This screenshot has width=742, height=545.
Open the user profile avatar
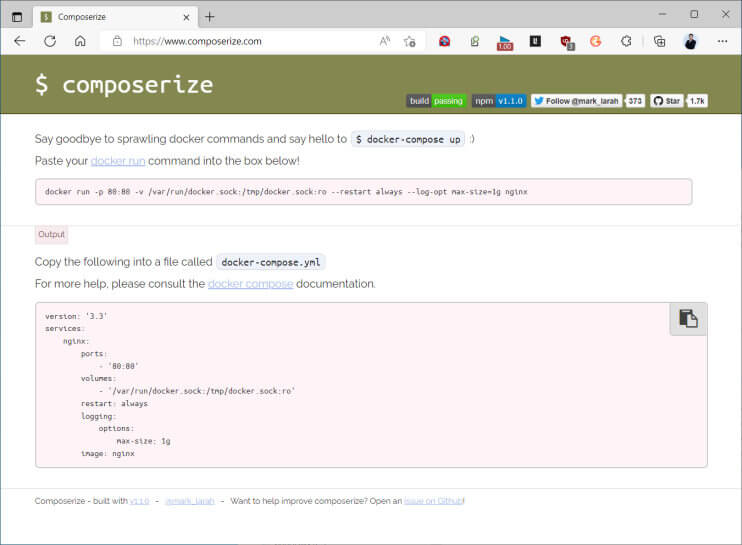[x=690, y=41]
